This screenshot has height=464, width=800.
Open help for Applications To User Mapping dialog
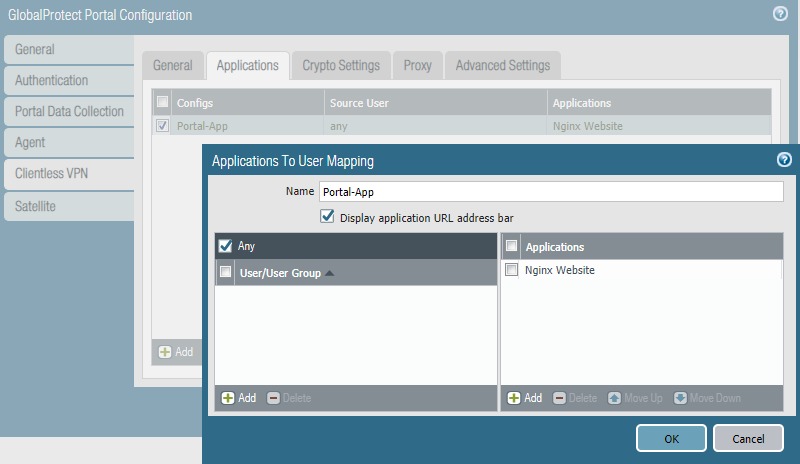coord(784,160)
